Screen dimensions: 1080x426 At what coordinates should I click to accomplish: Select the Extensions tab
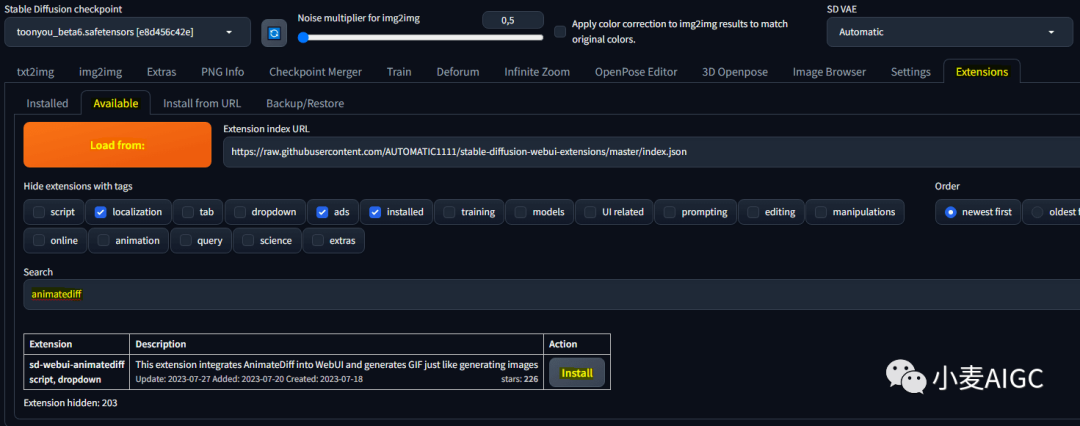(982, 72)
